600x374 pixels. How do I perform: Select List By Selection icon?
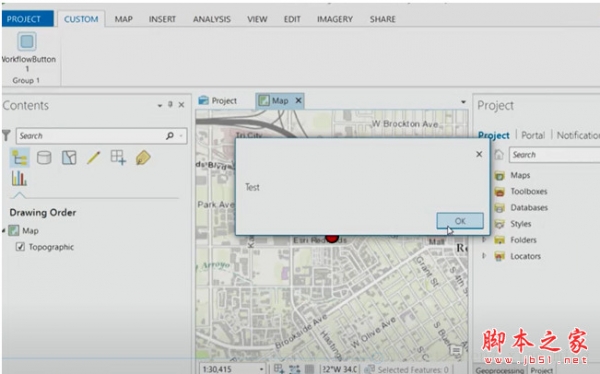69,157
